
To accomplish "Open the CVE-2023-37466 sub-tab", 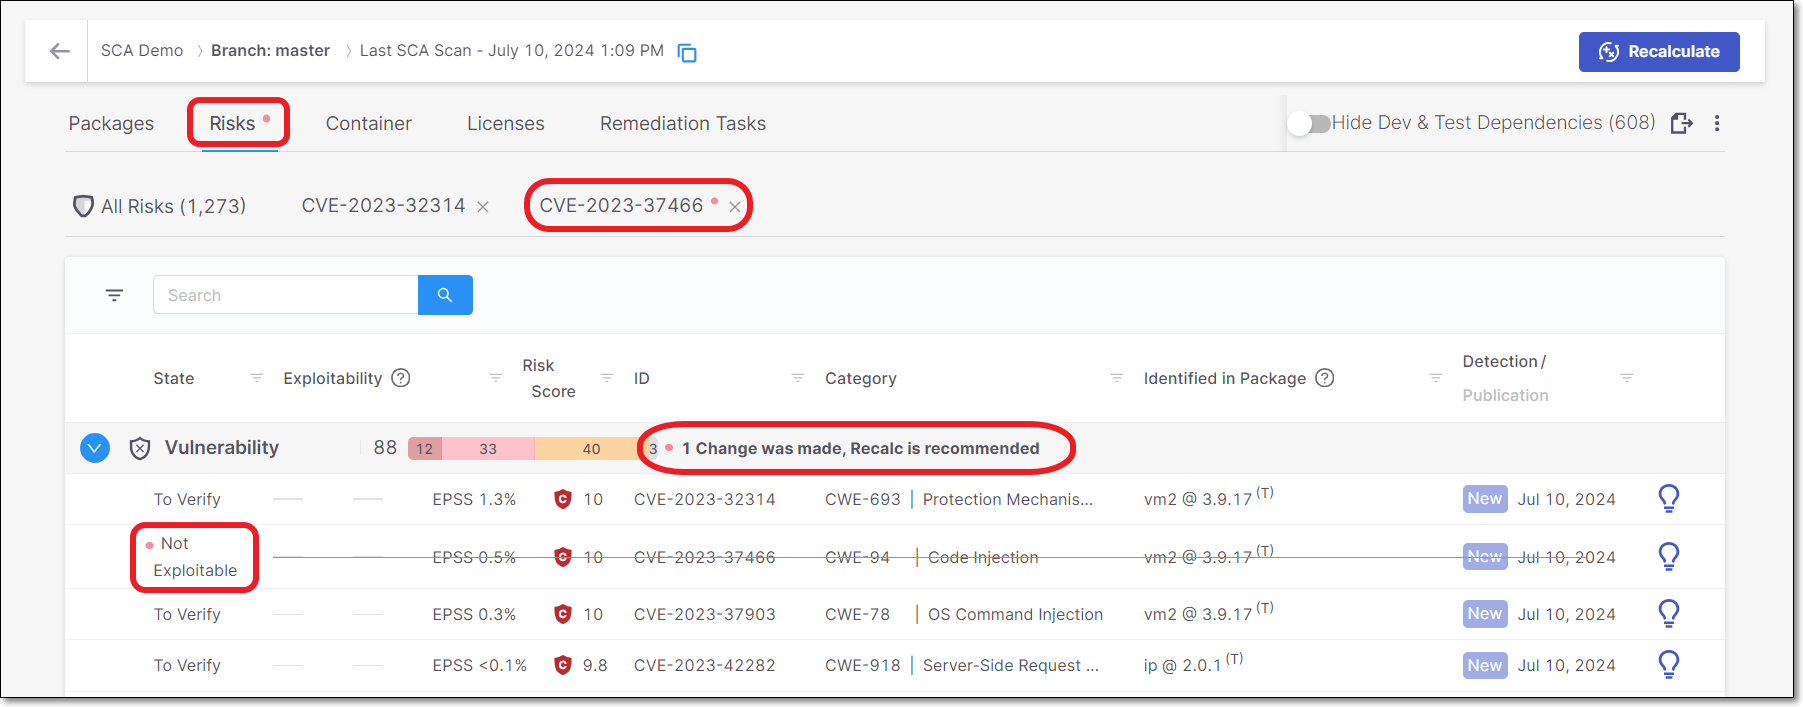I will 621,205.
